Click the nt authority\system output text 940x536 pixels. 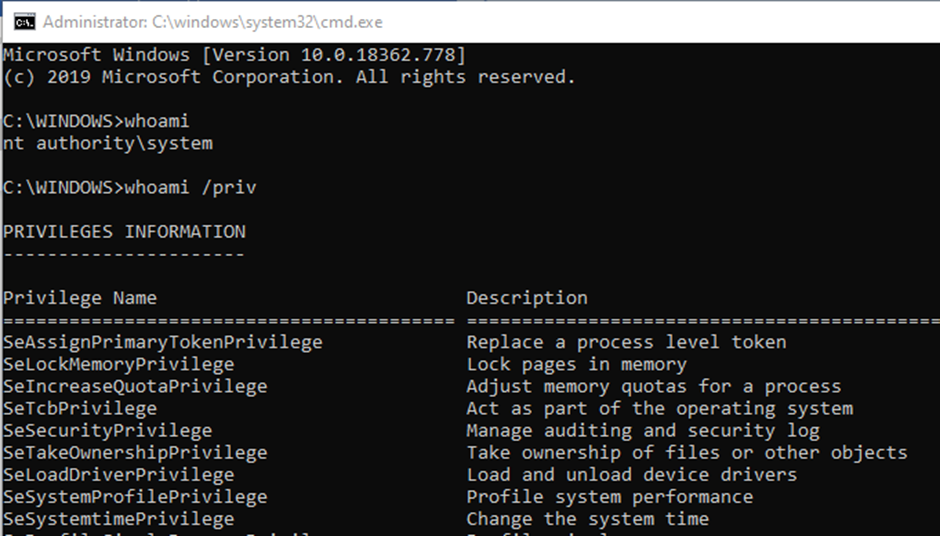pyautogui.click(x=108, y=143)
